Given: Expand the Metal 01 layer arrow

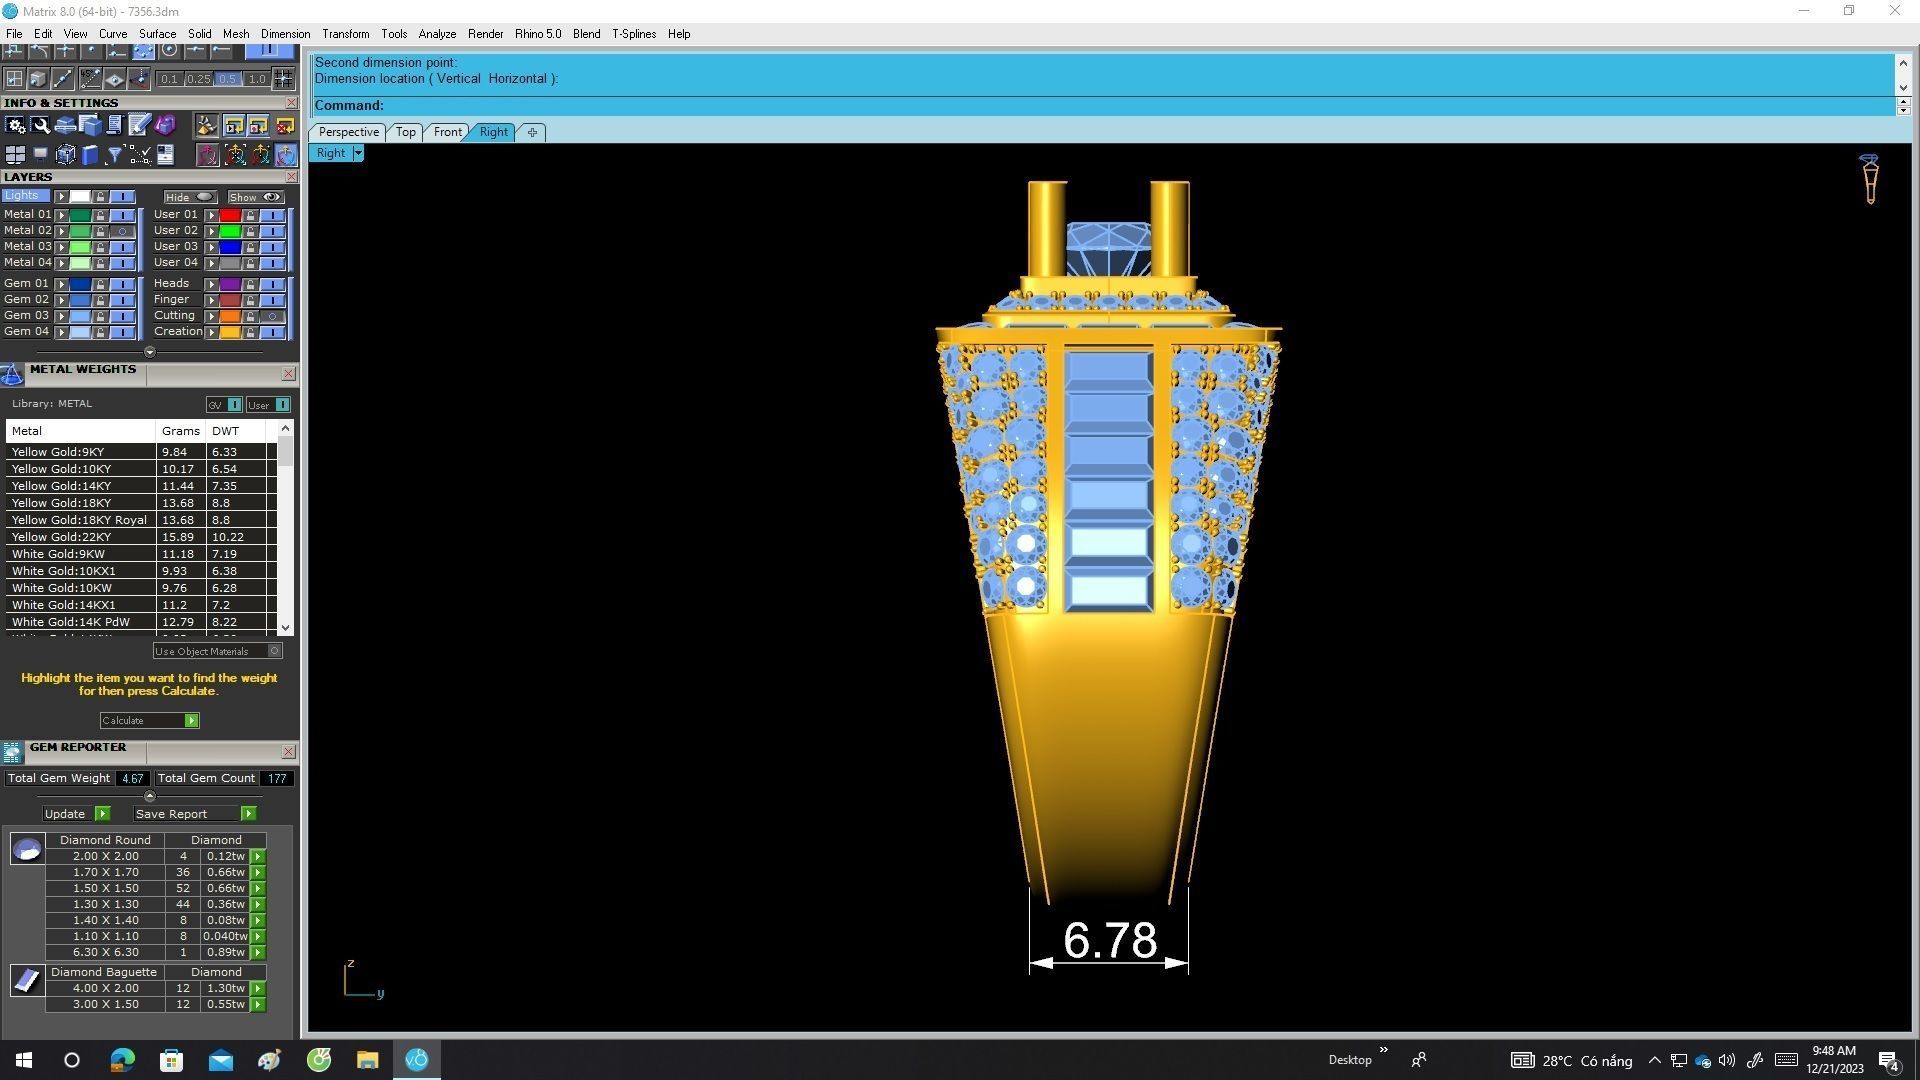Looking at the screenshot, I should (62, 215).
